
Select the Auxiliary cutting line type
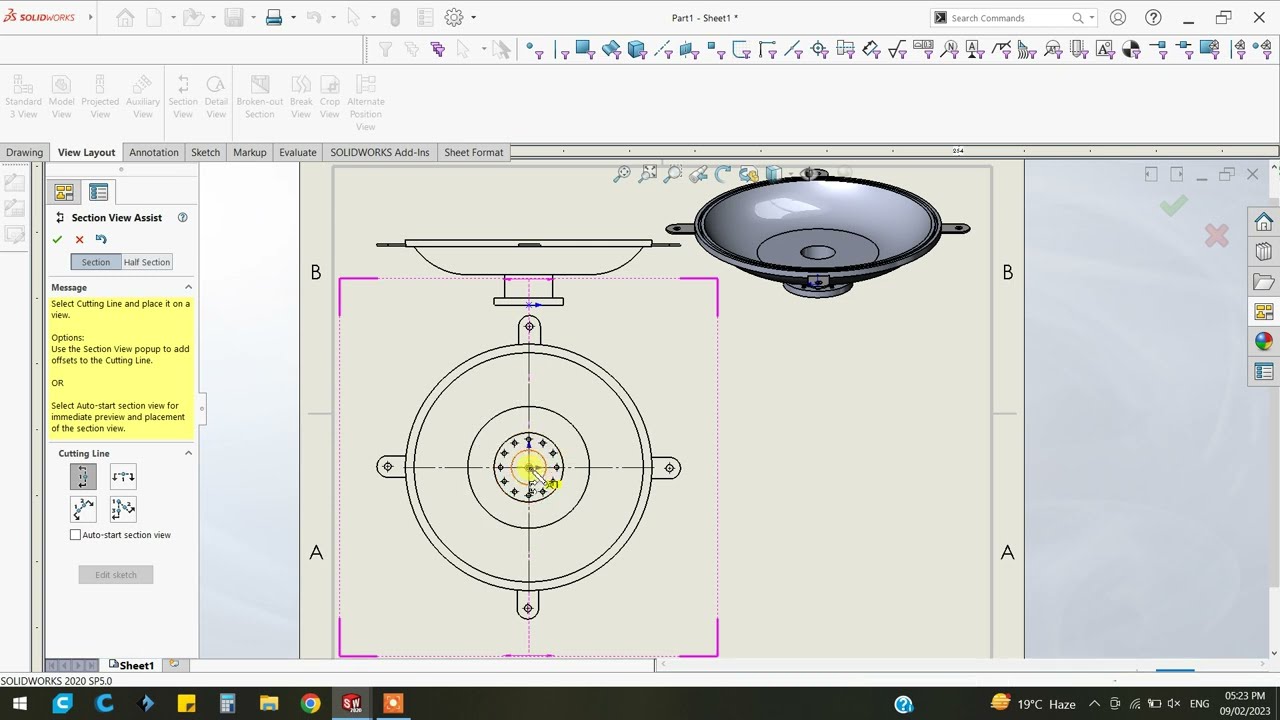pos(83,509)
